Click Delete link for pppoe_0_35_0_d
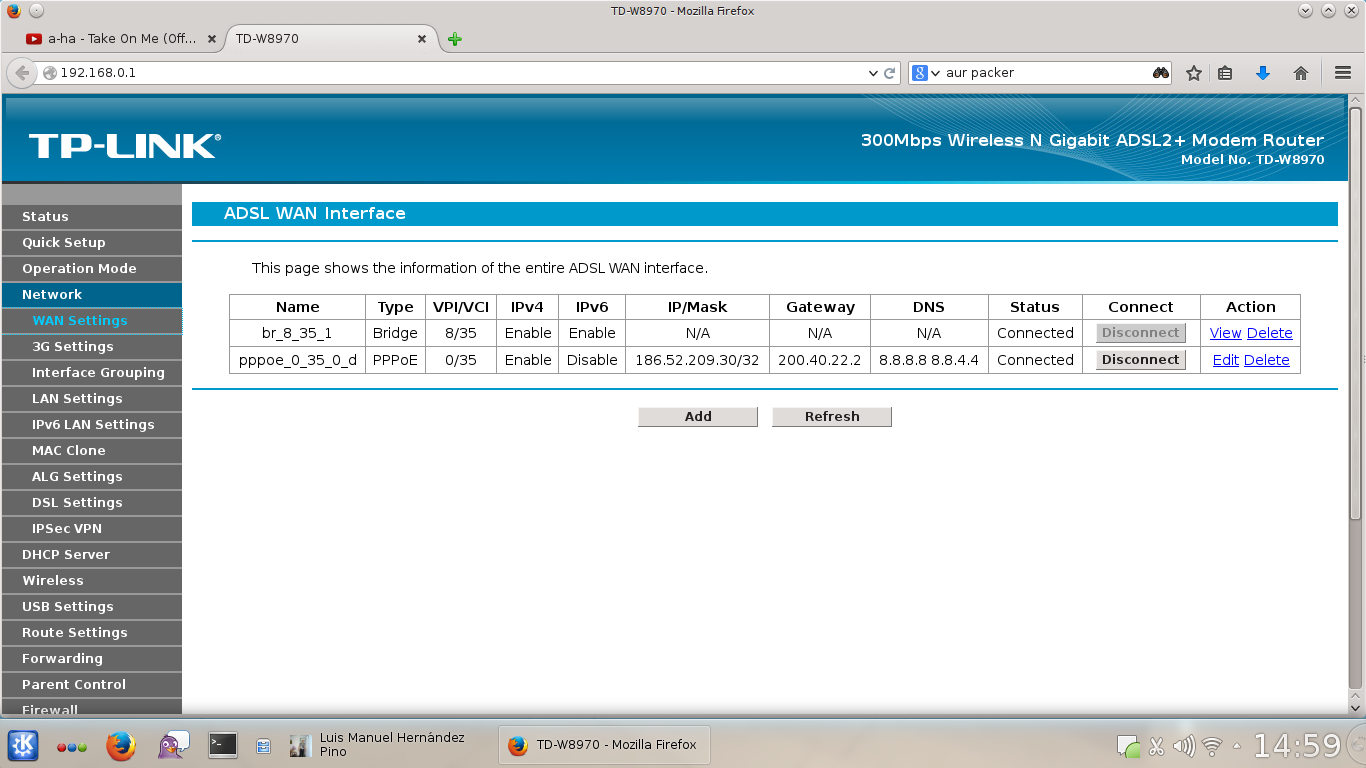The height and width of the screenshot is (768, 1366). coord(1267,360)
